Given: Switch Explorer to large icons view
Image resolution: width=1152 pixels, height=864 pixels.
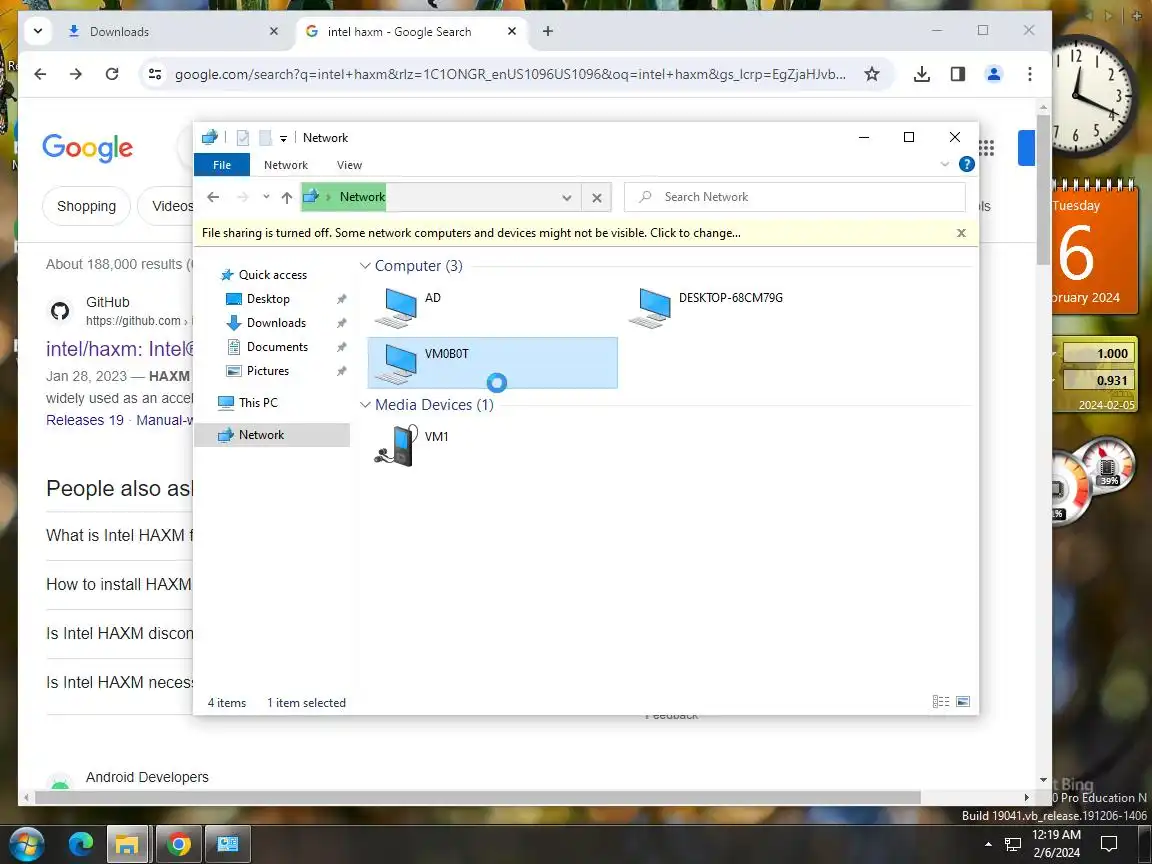Looking at the screenshot, I should tap(962, 702).
